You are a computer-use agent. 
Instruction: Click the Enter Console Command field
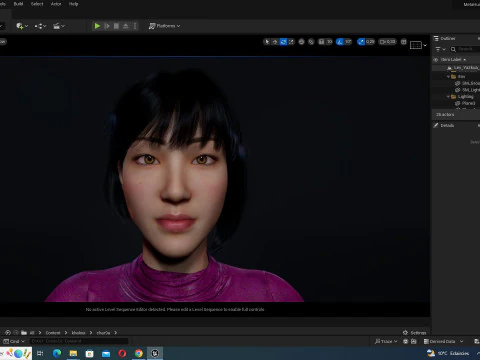coord(79,341)
